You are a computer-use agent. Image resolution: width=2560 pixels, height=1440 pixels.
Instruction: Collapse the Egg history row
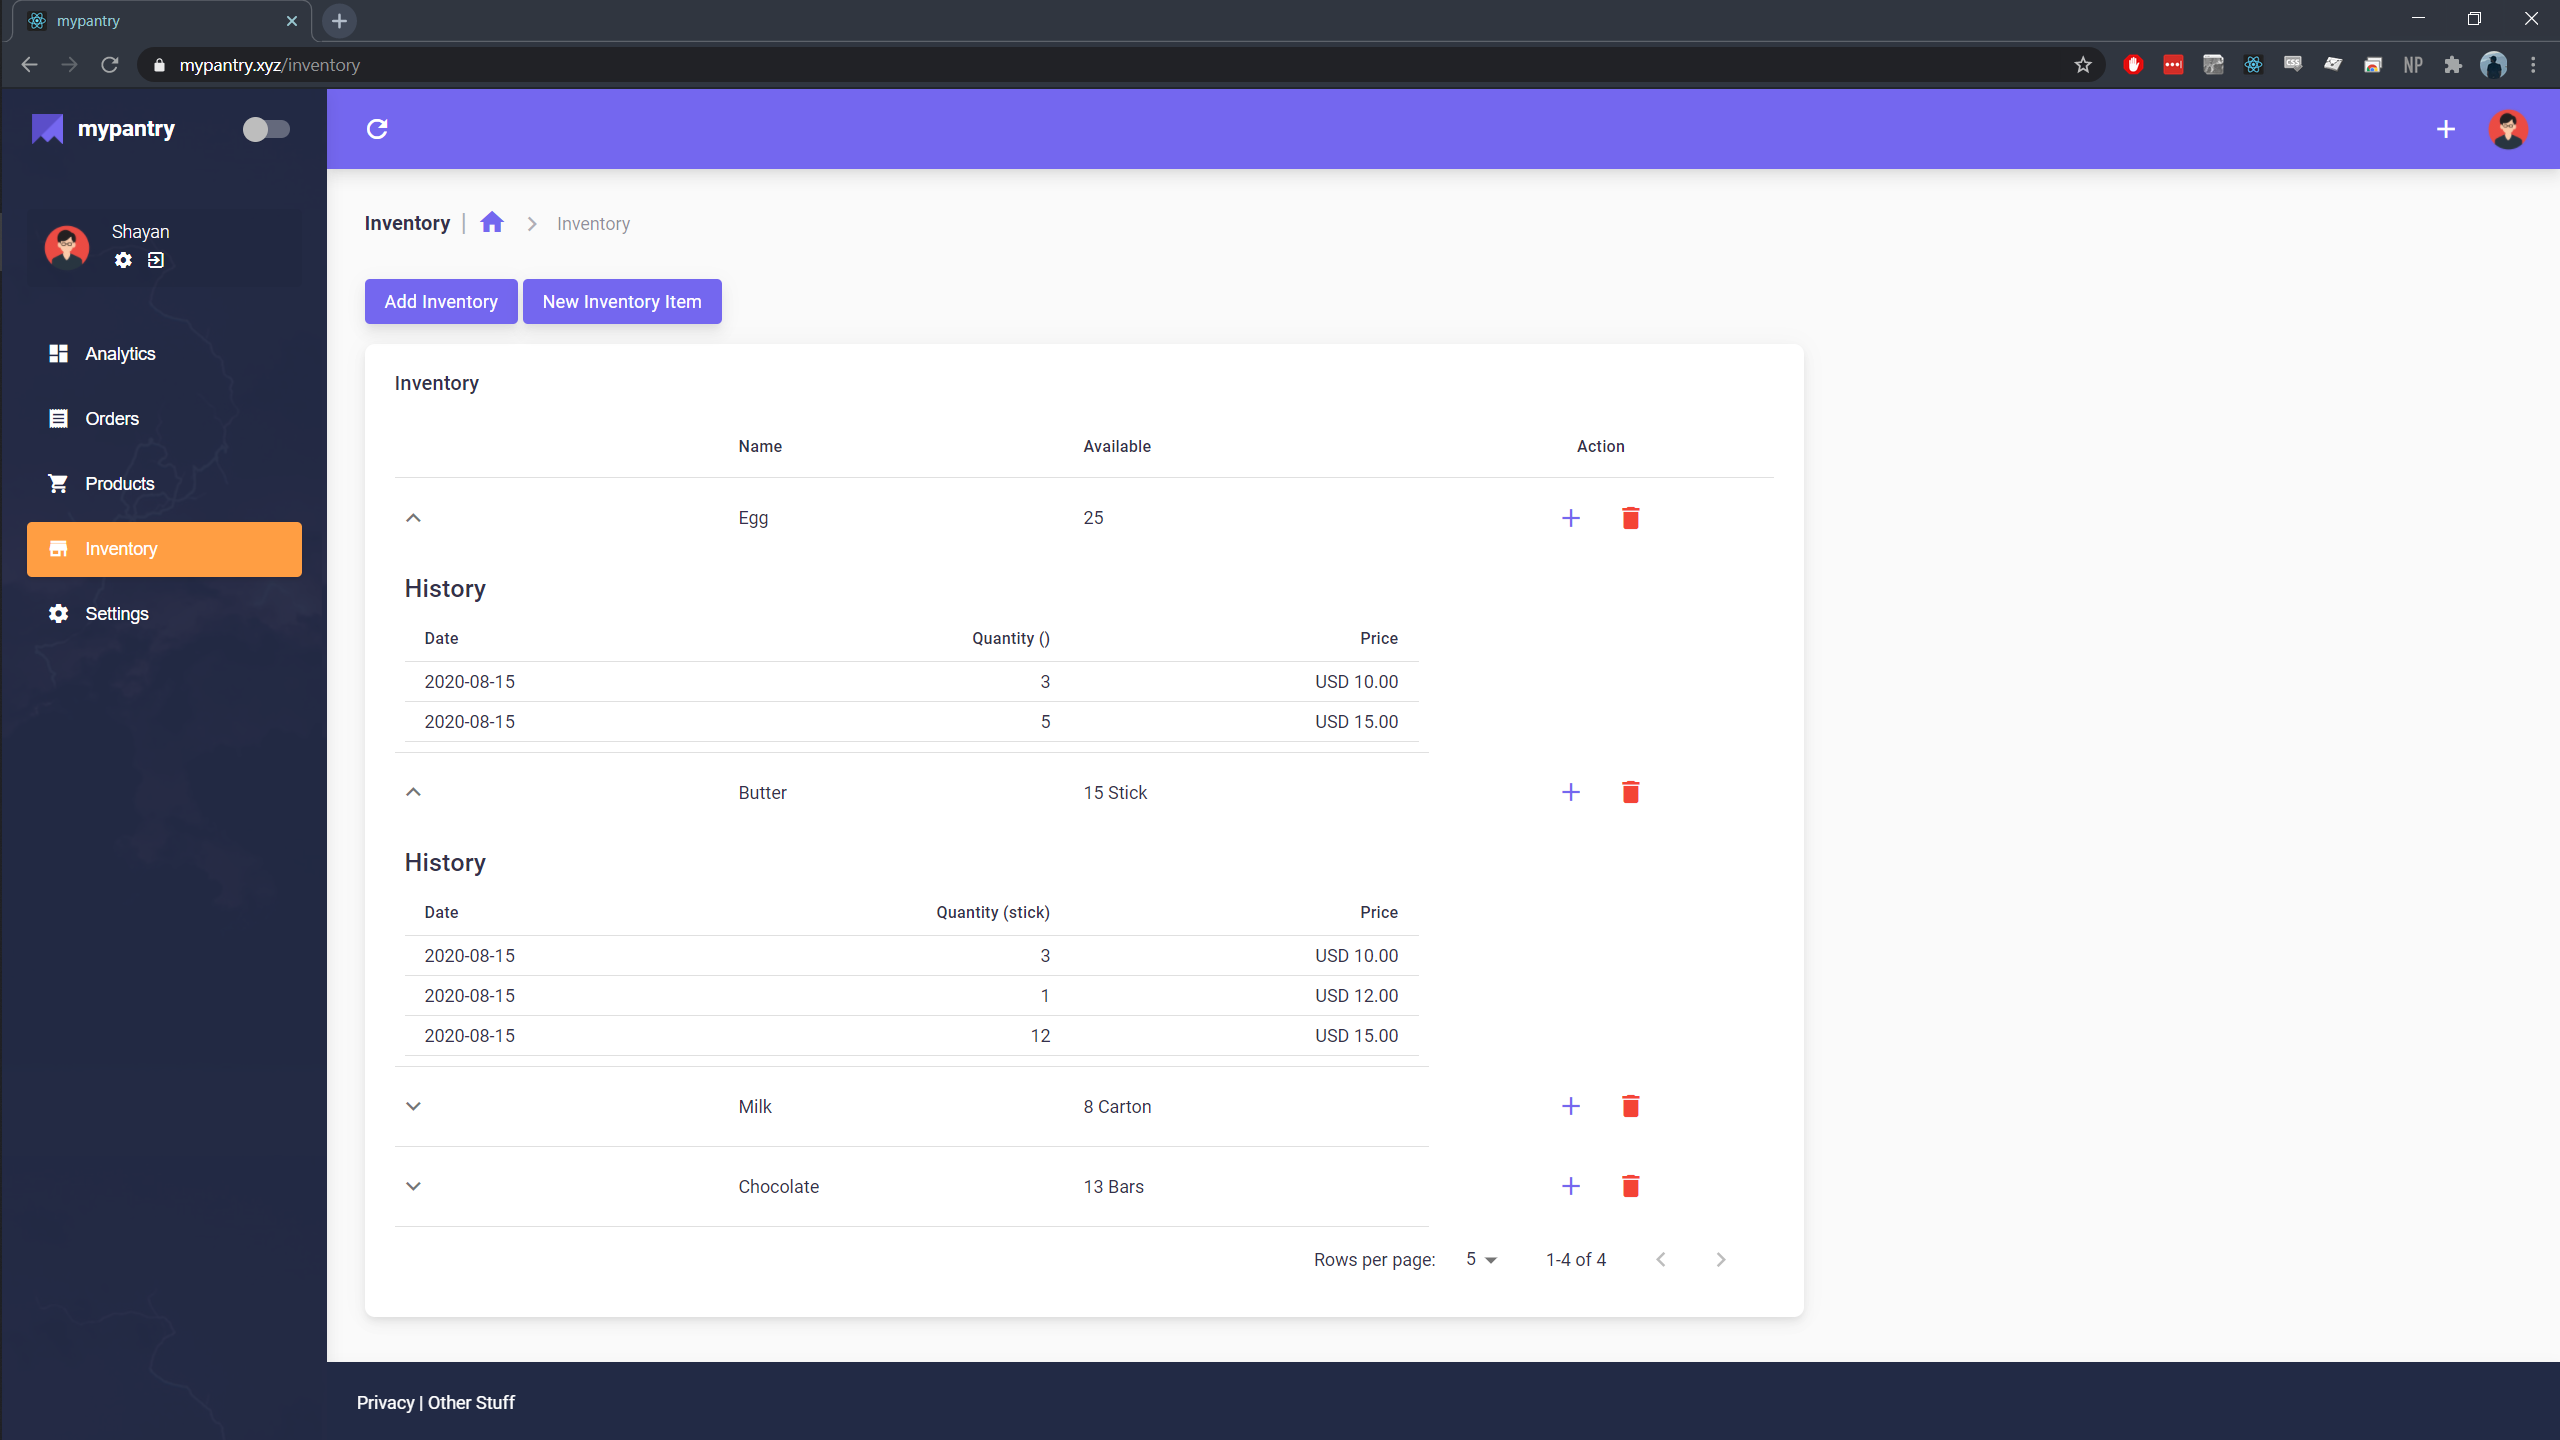tap(413, 518)
